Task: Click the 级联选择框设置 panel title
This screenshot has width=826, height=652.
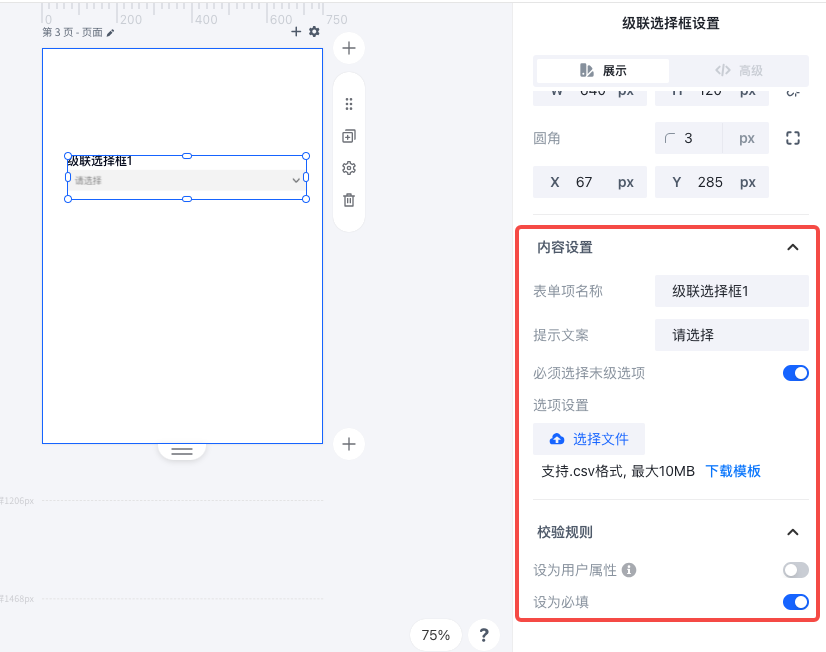Action: pyautogui.click(x=671, y=23)
